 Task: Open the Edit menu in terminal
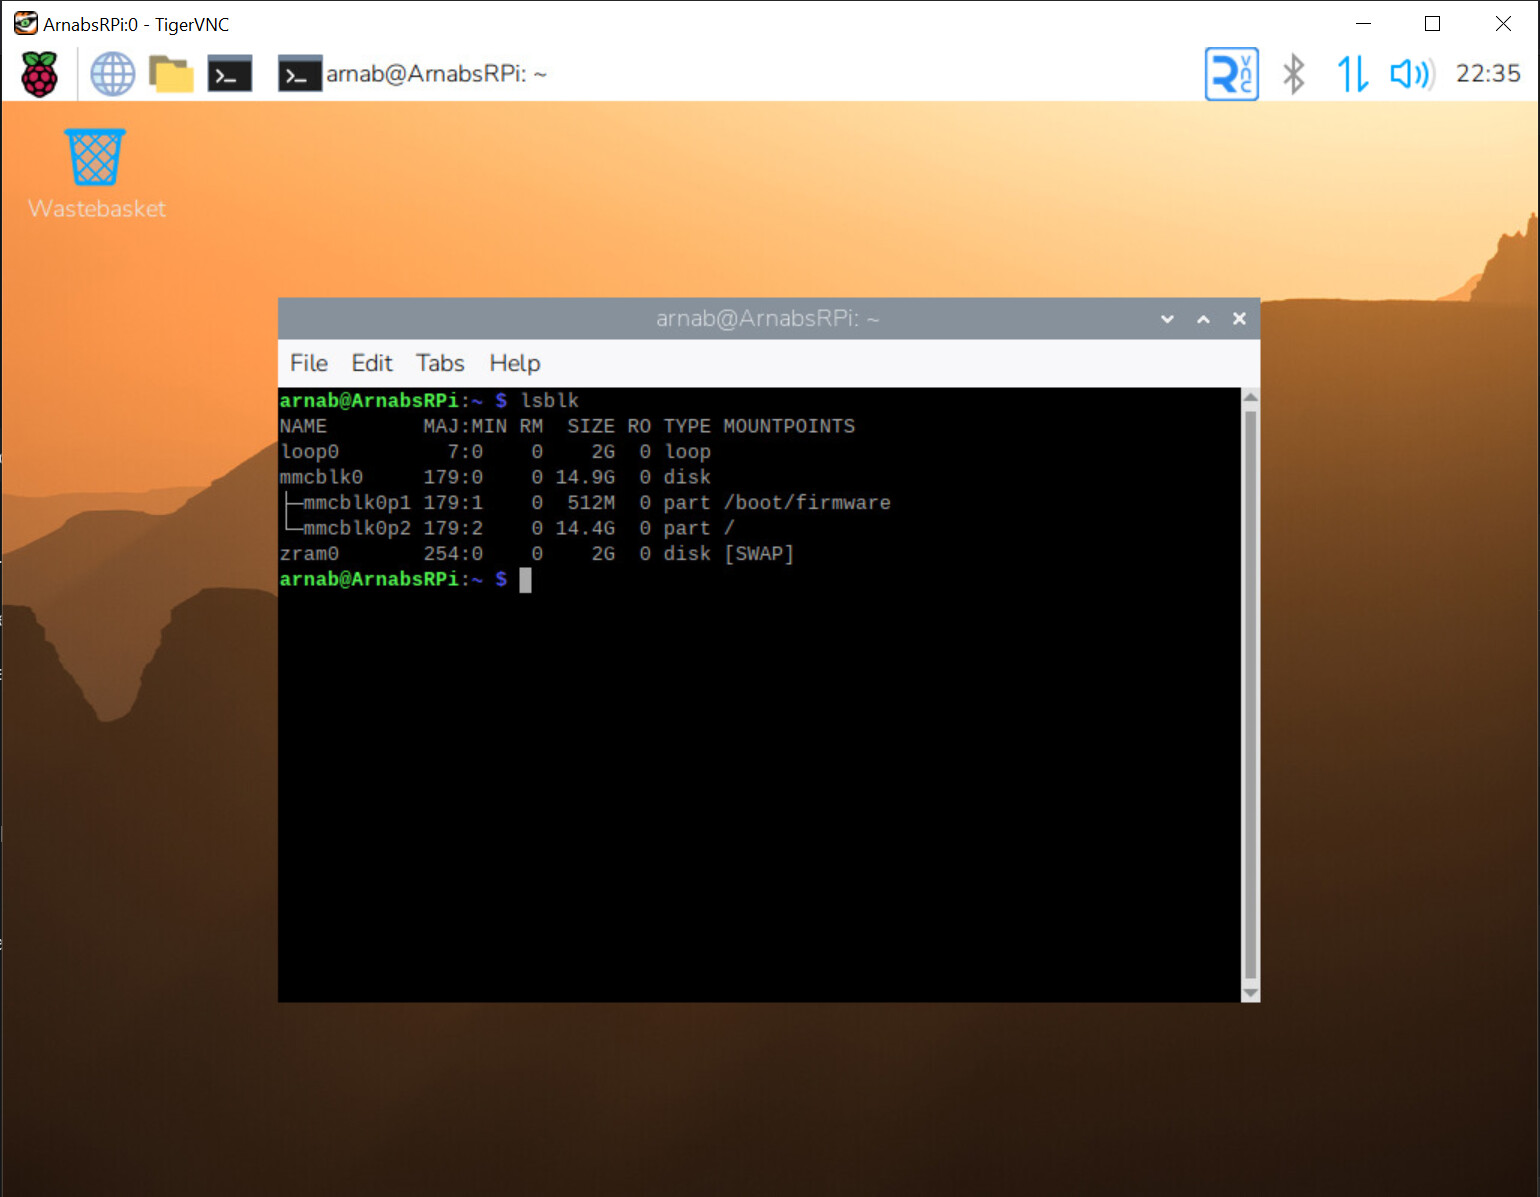click(371, 363)
